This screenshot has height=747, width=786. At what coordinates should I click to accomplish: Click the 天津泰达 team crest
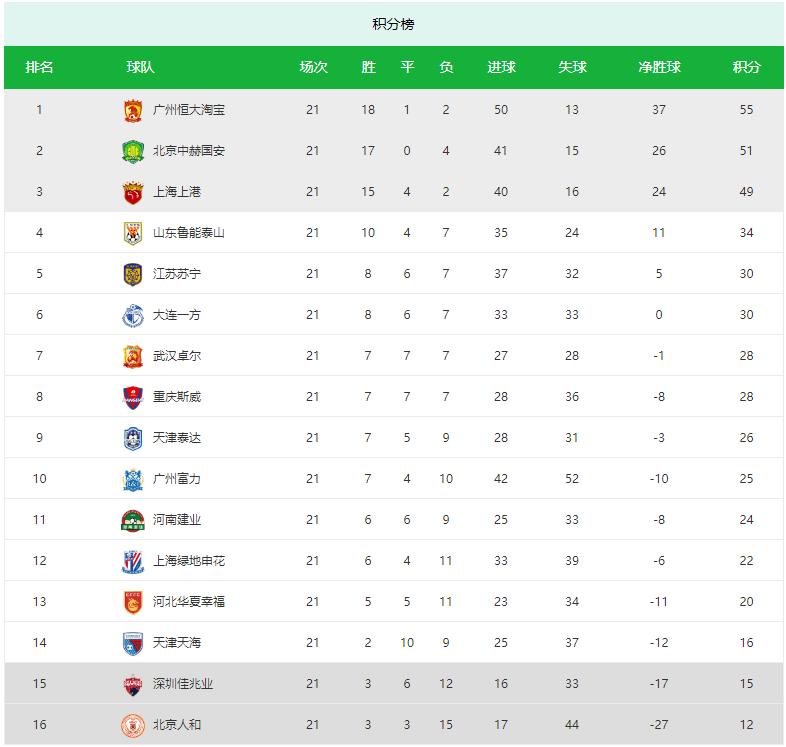[x=132, y=438]
